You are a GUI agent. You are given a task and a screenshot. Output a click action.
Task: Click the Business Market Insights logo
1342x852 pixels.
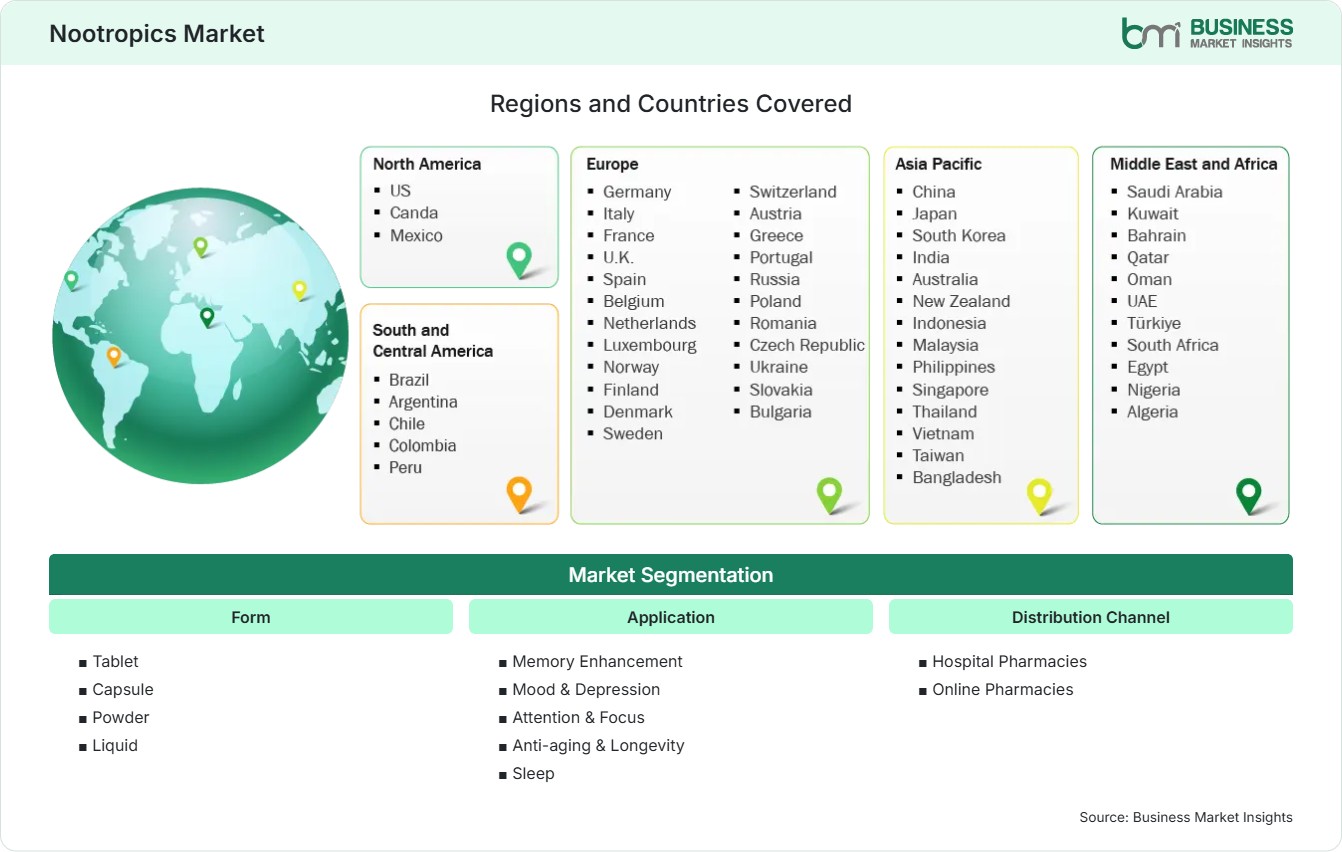tap(1207, 33)
